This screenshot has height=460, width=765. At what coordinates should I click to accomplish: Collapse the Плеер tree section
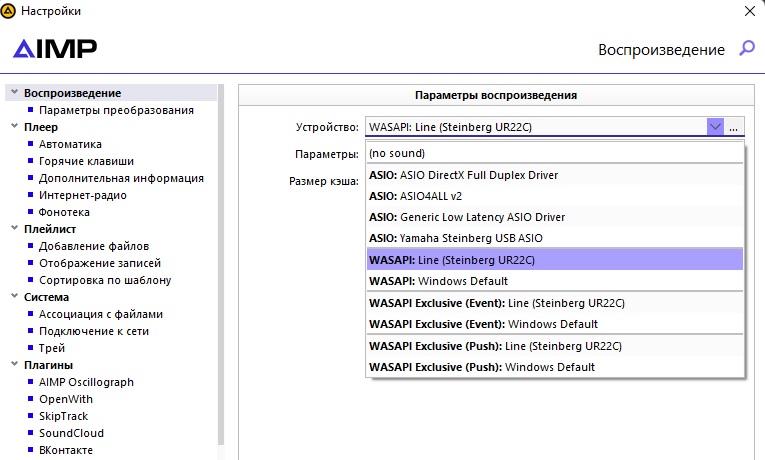(x=14, y=127)
